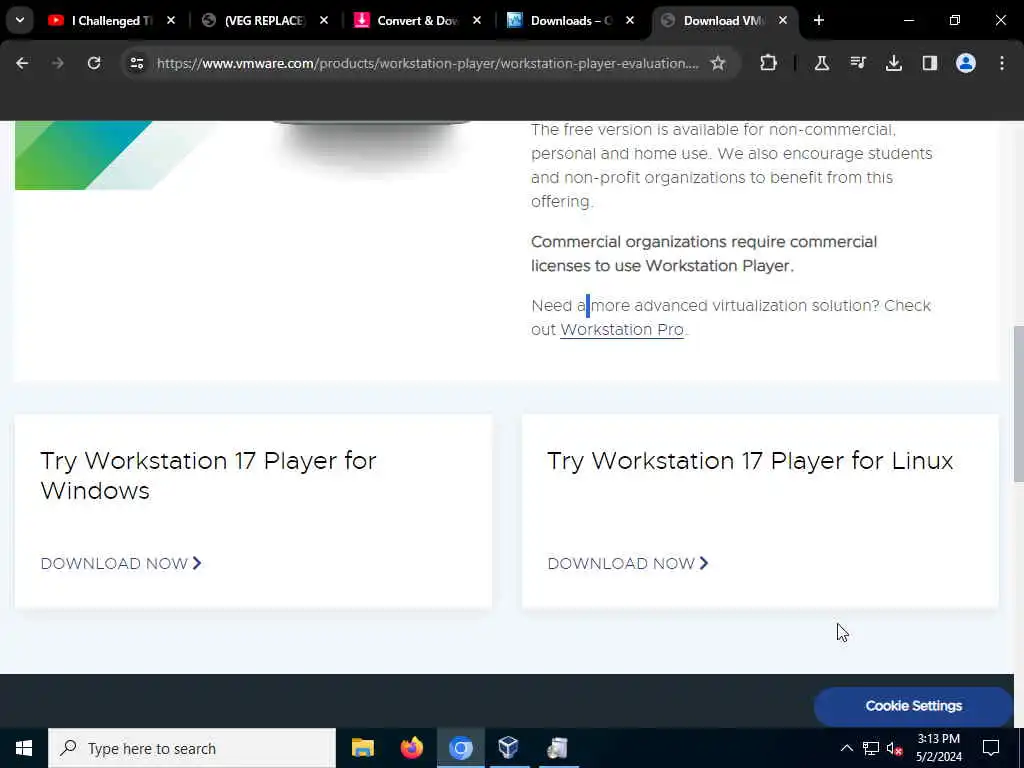This screenshot has height=768, width=1024.
Task: Open Chrome three-dot menu
Action: coord(1002,63)
